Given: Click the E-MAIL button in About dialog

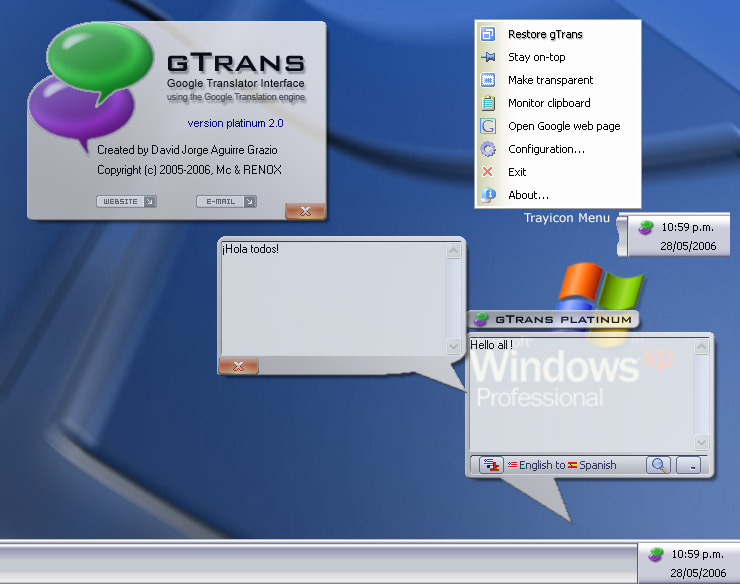Looking at the screenshot, I should 227,202.
